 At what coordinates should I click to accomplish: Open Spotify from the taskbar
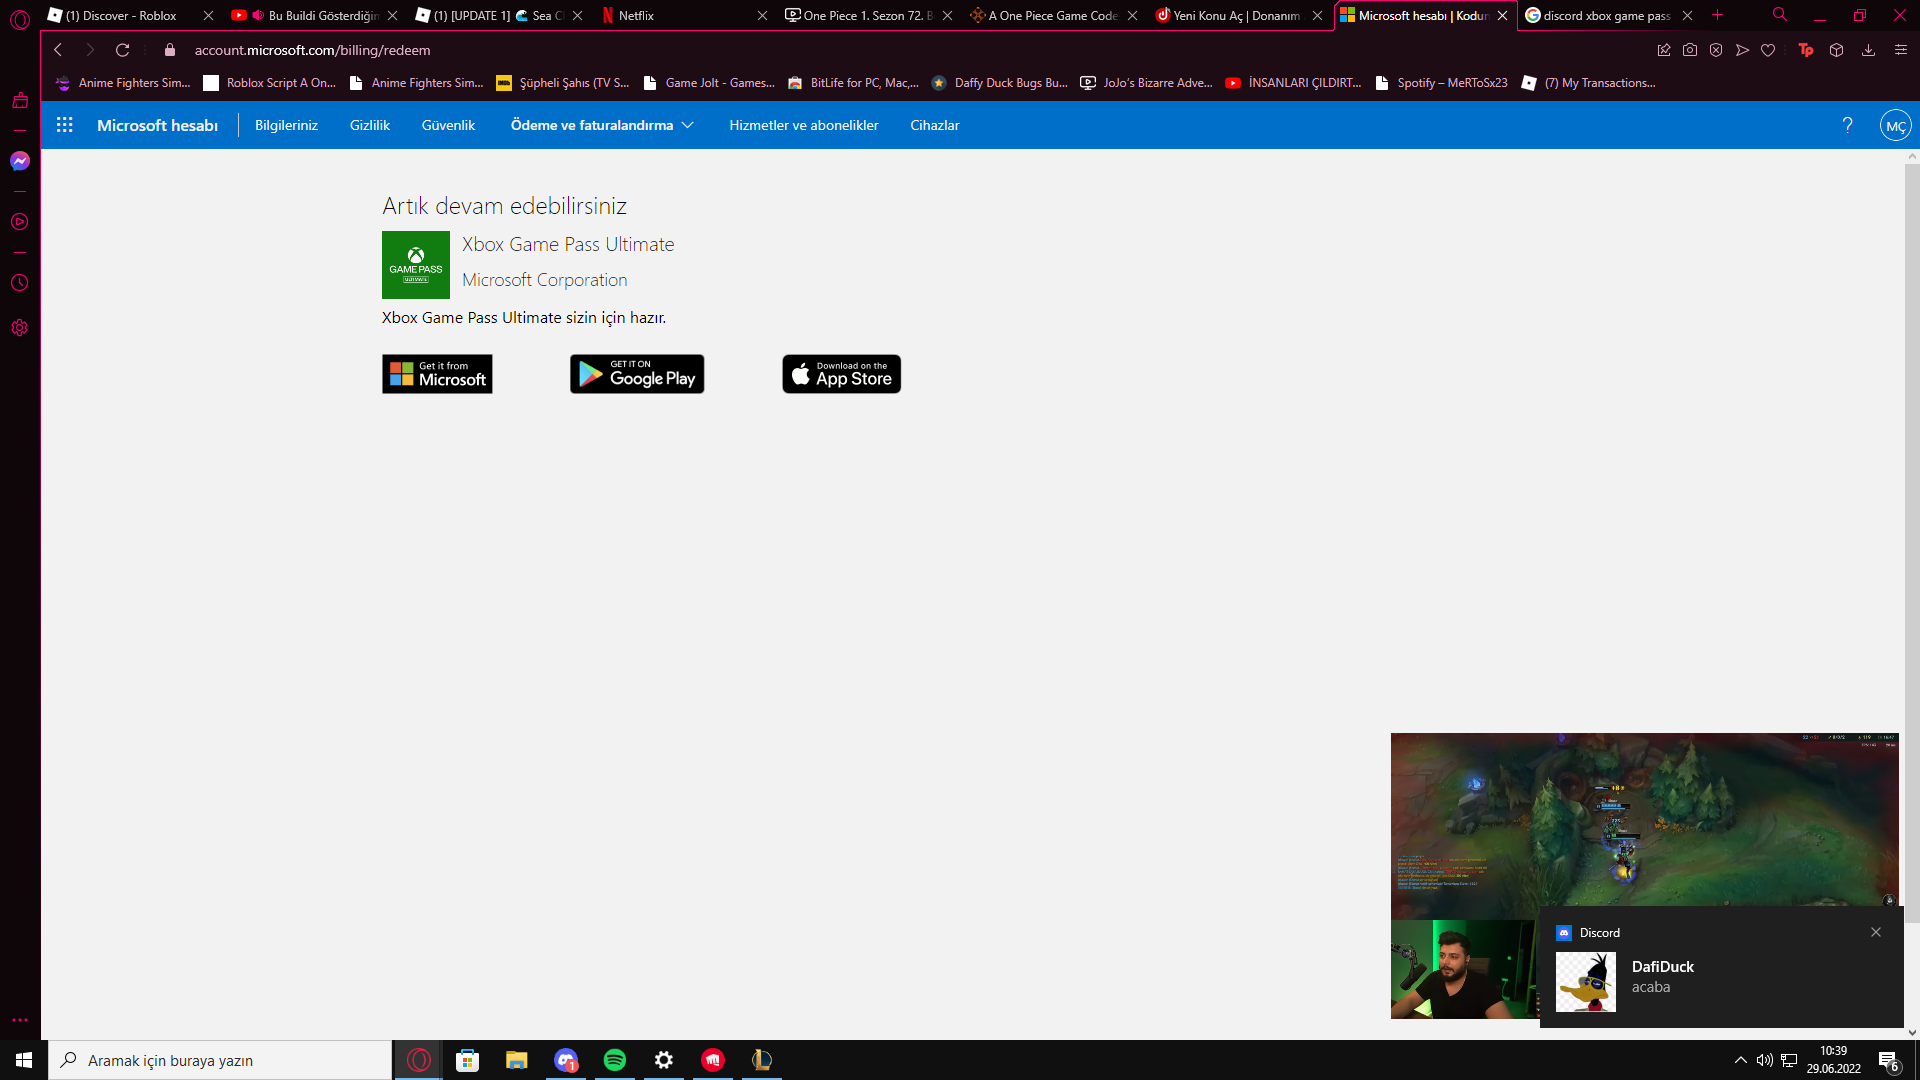(615, 1060)
